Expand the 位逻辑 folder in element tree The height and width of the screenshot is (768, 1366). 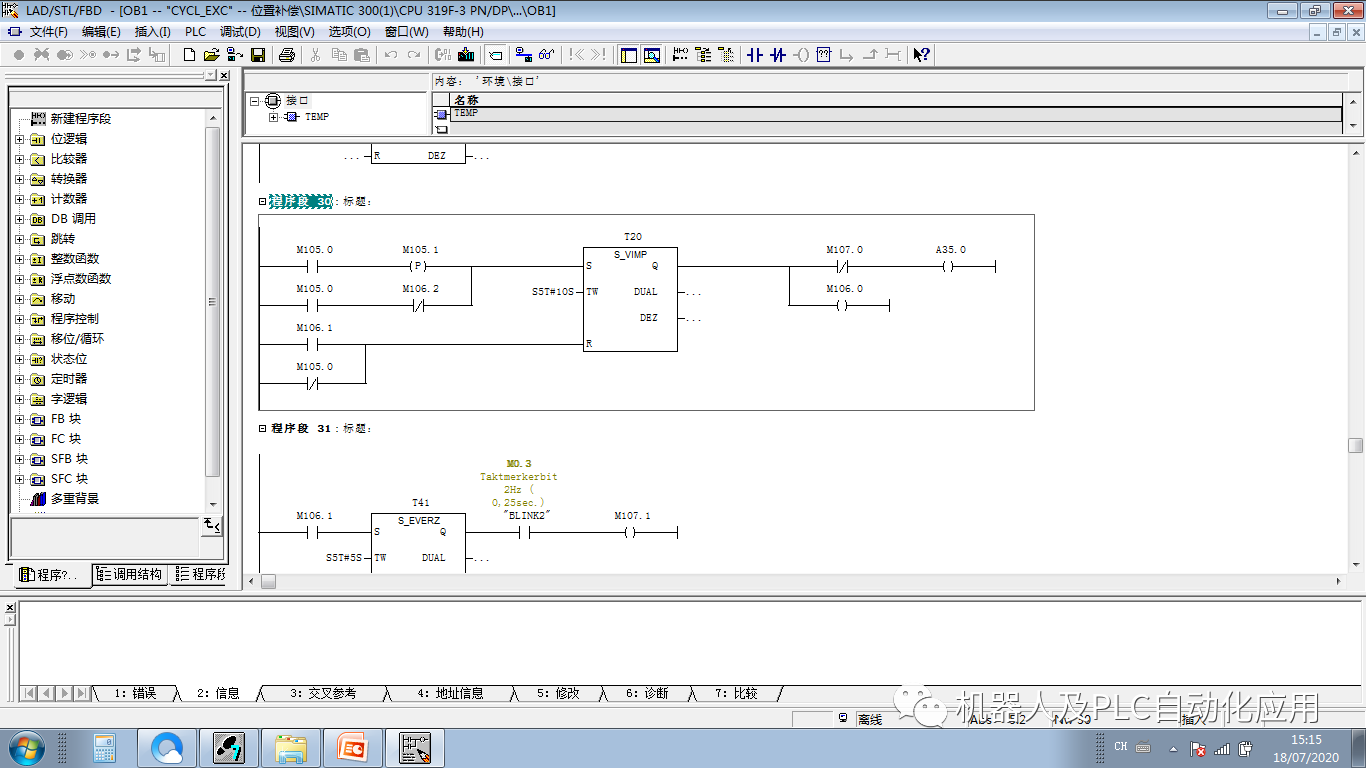(19, 139)
